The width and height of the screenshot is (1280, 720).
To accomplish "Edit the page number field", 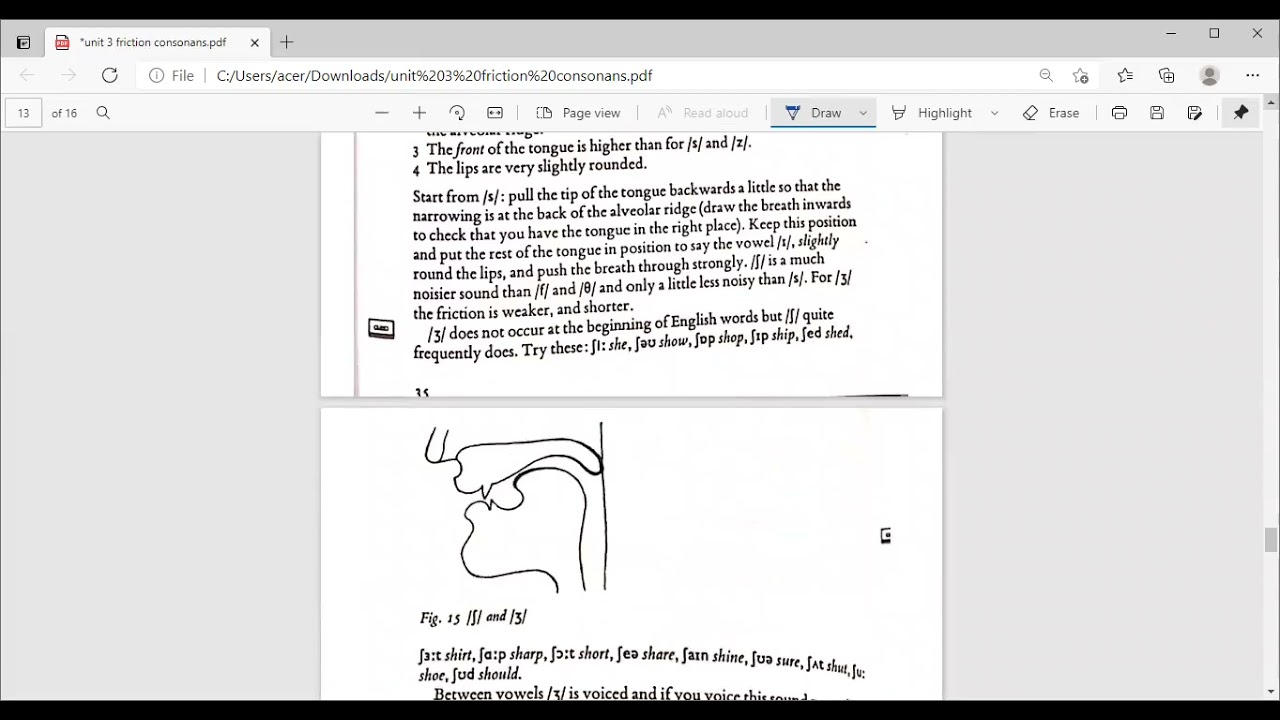I will [23, 113].
